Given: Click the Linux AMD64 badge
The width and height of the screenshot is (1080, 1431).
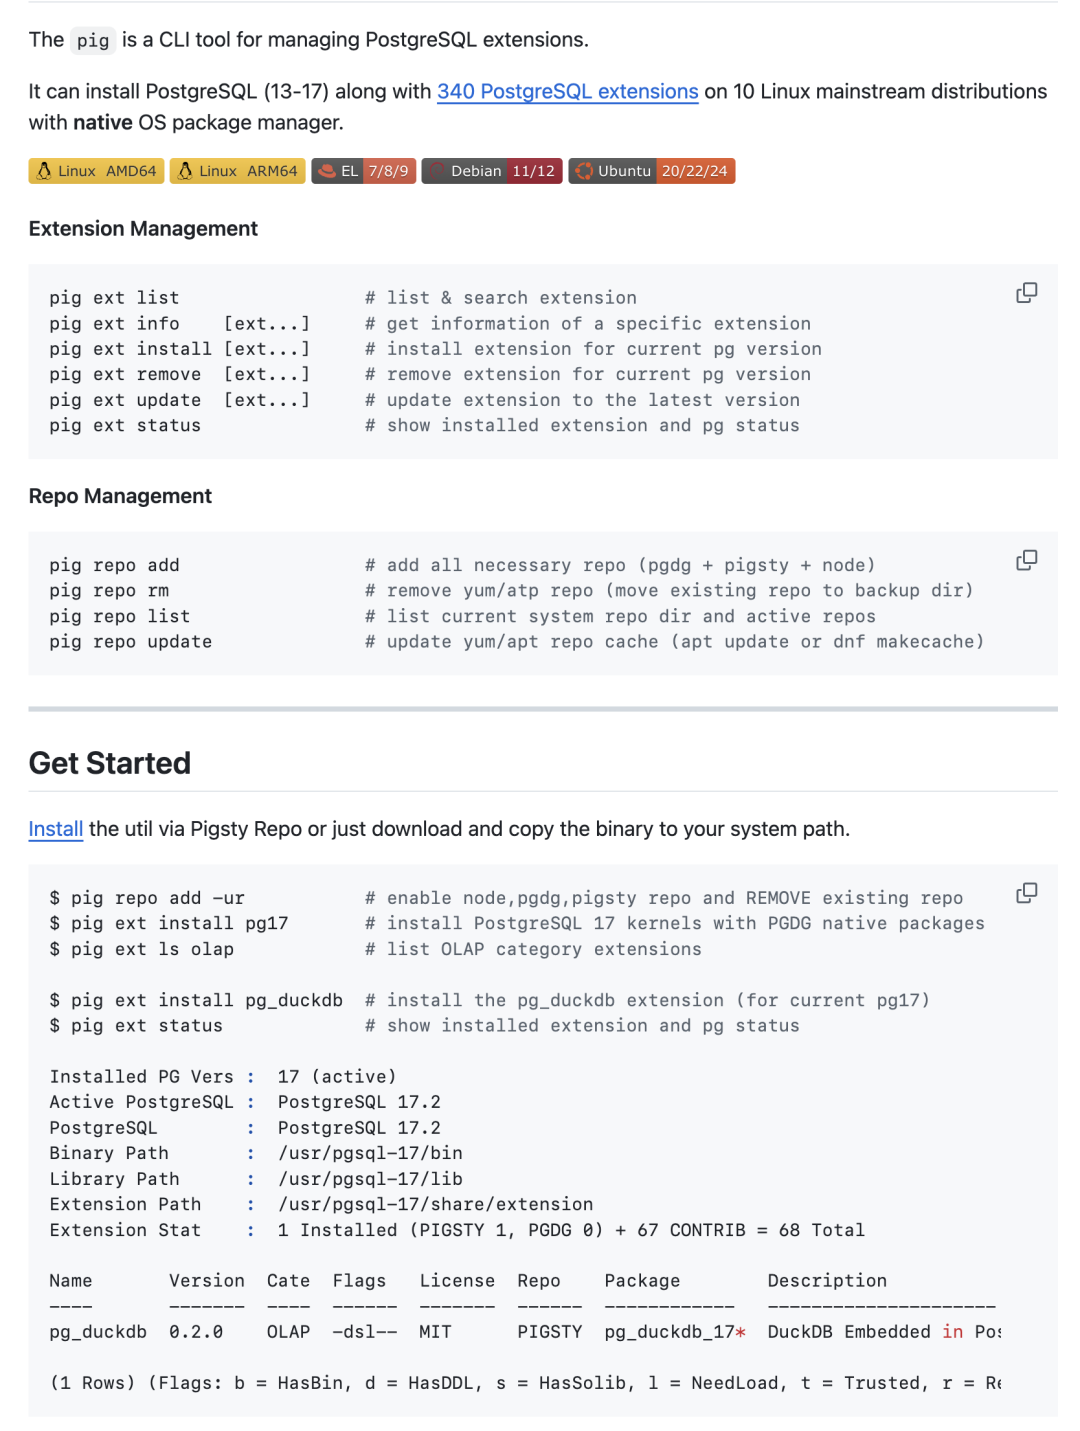Looking at the screenshot, I should click(97, 171).
